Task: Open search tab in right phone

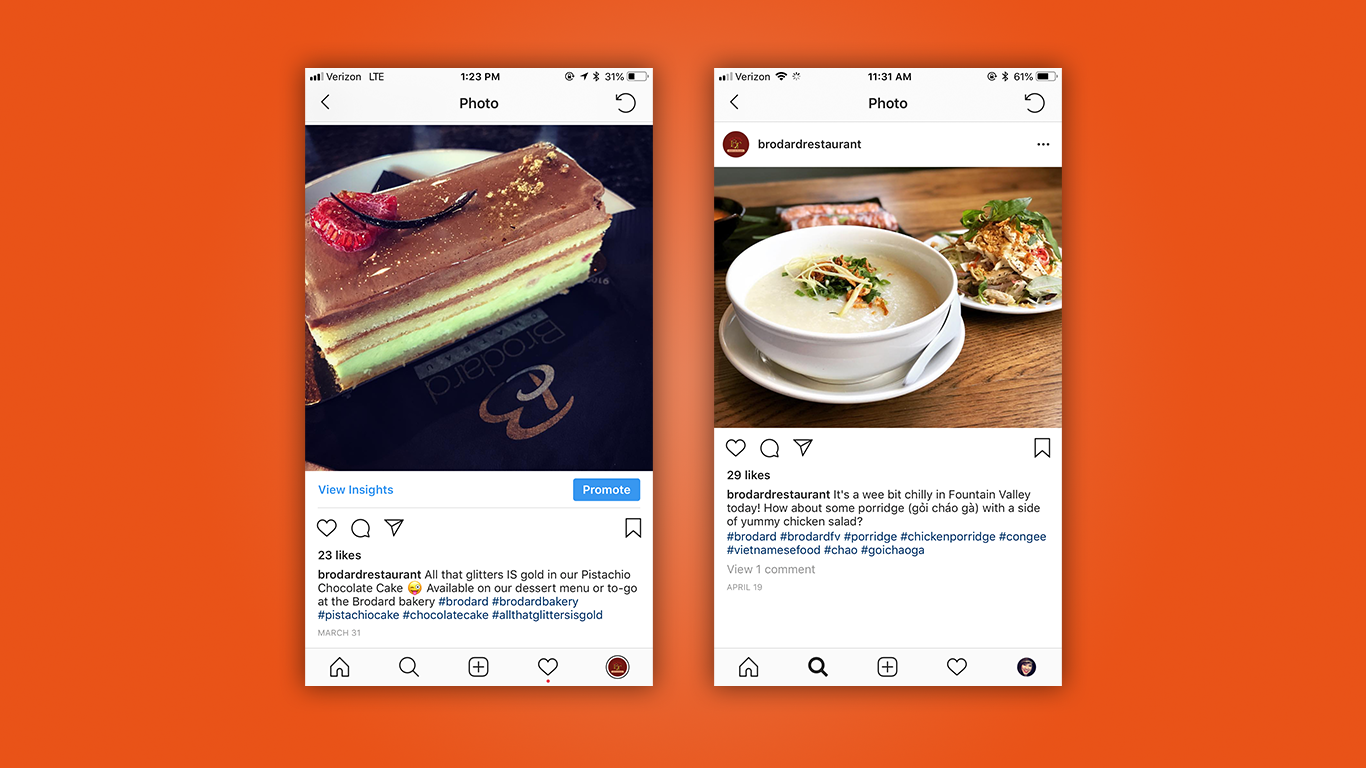Action: click(818, 667)
